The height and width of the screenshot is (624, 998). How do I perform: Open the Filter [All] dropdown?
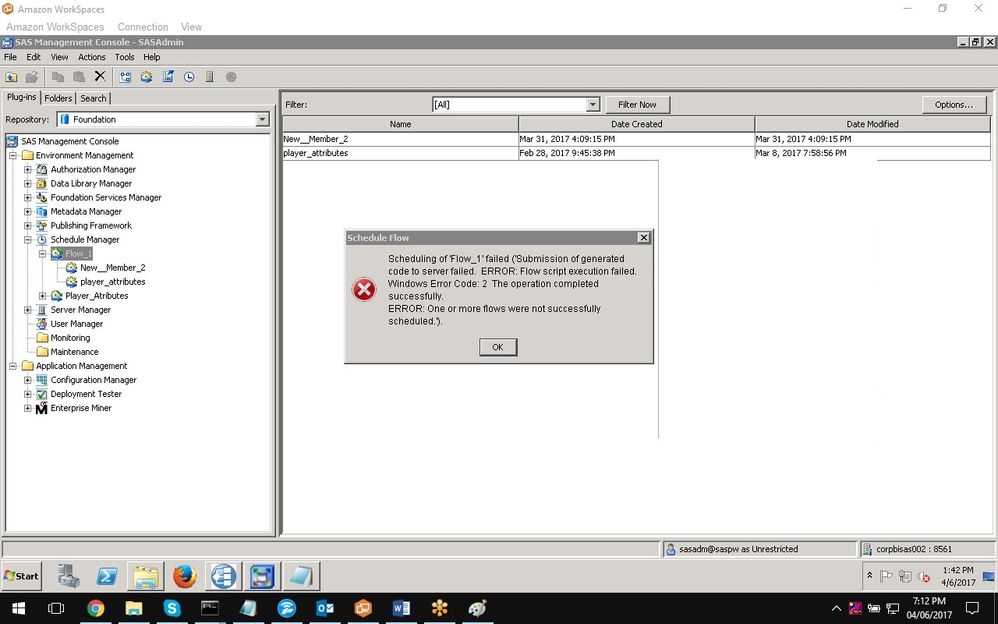point(593,104)
